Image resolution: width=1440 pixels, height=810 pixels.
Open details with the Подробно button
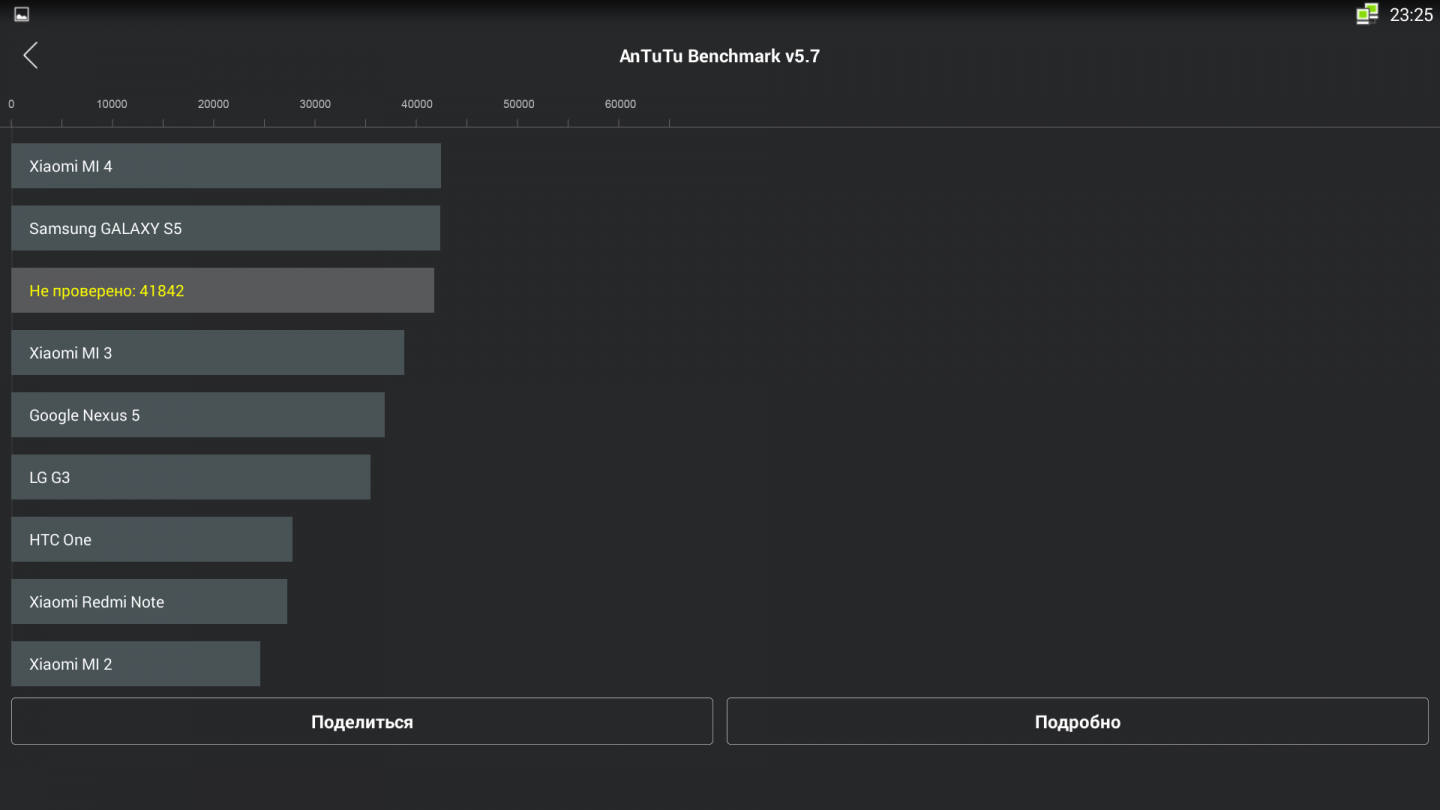pyautogui.click(x=1077, y=722)
